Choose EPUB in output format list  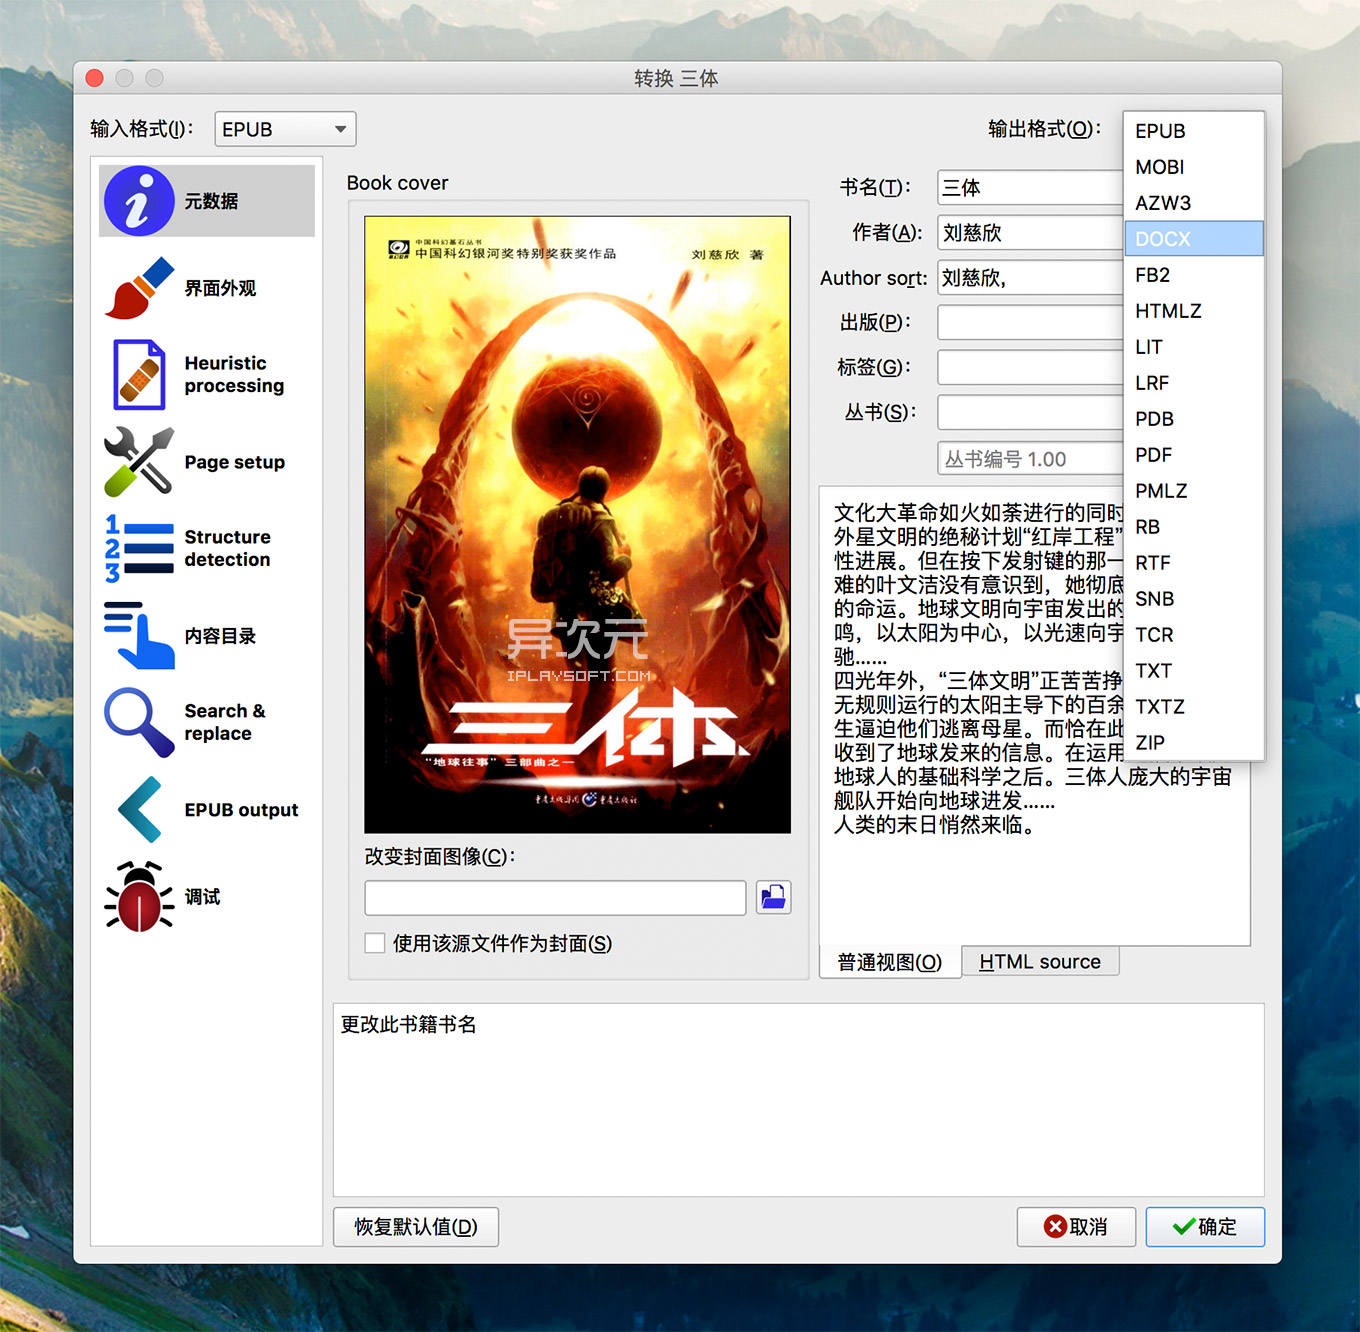point(1194,131)
